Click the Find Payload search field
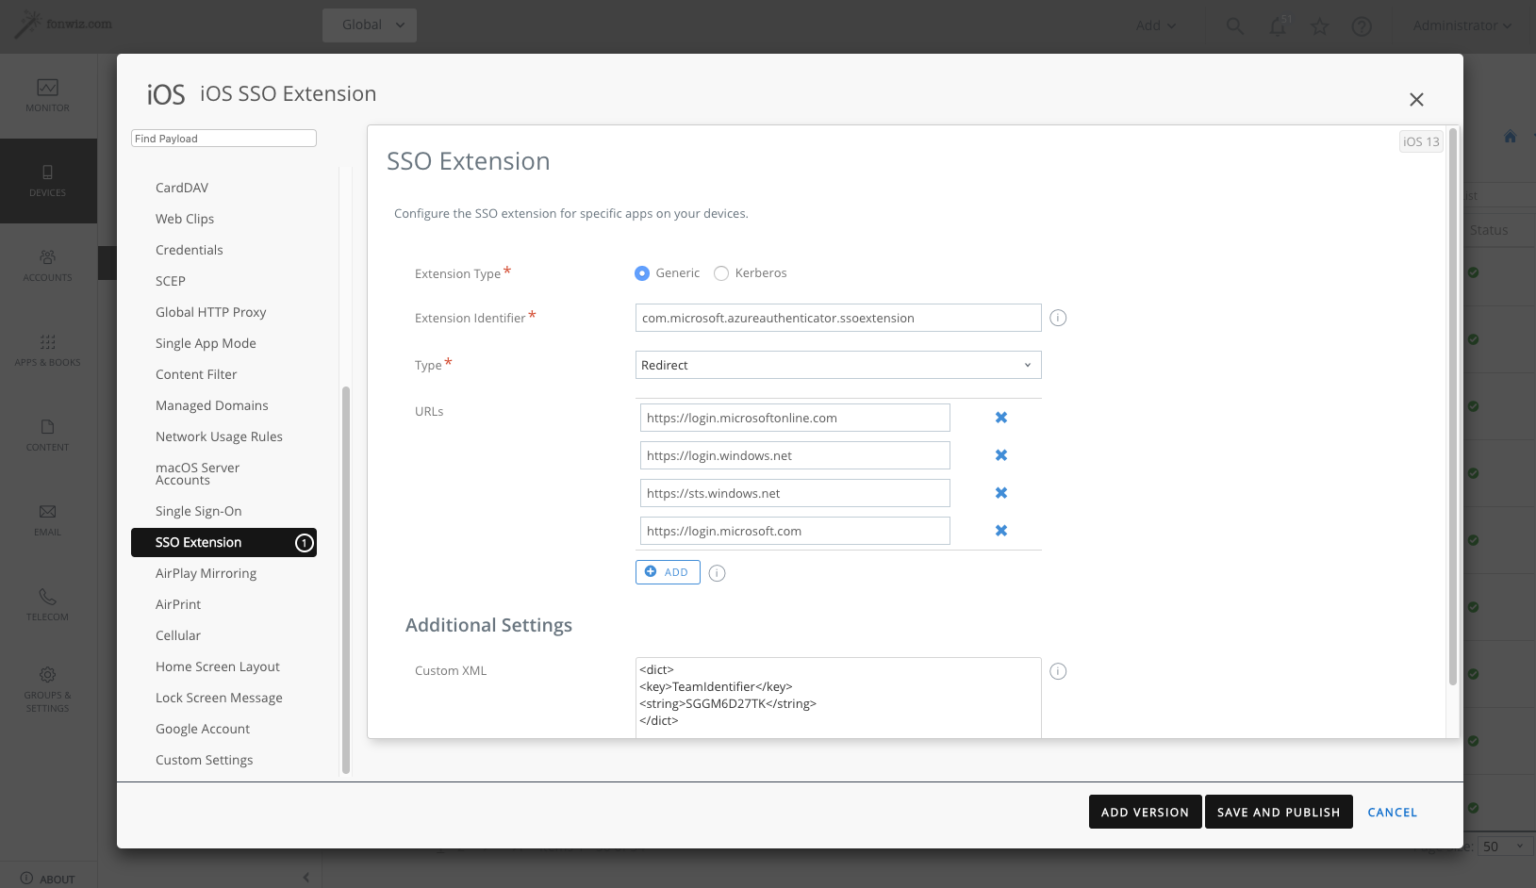Viewport: 1536px width, 888px height. (x=224, y=138)
